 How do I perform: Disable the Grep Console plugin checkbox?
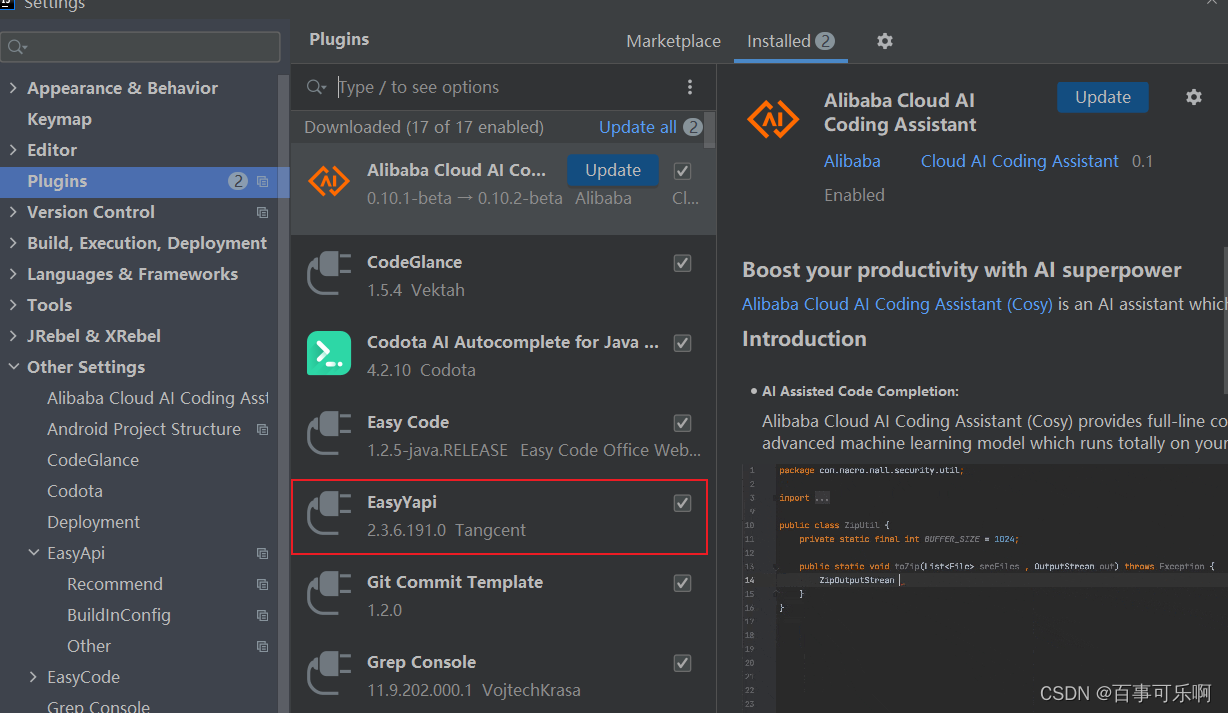tap(682, 663)
